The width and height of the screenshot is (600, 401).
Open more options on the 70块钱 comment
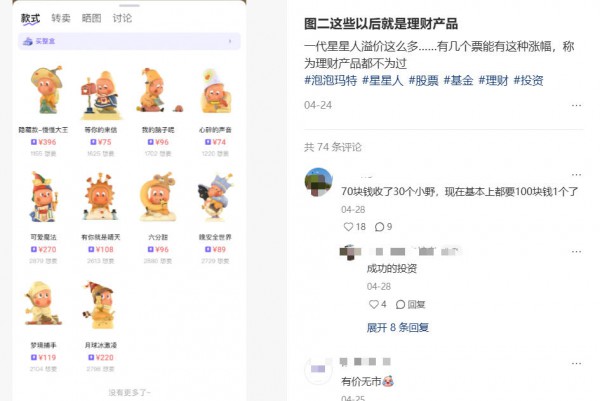576,174
